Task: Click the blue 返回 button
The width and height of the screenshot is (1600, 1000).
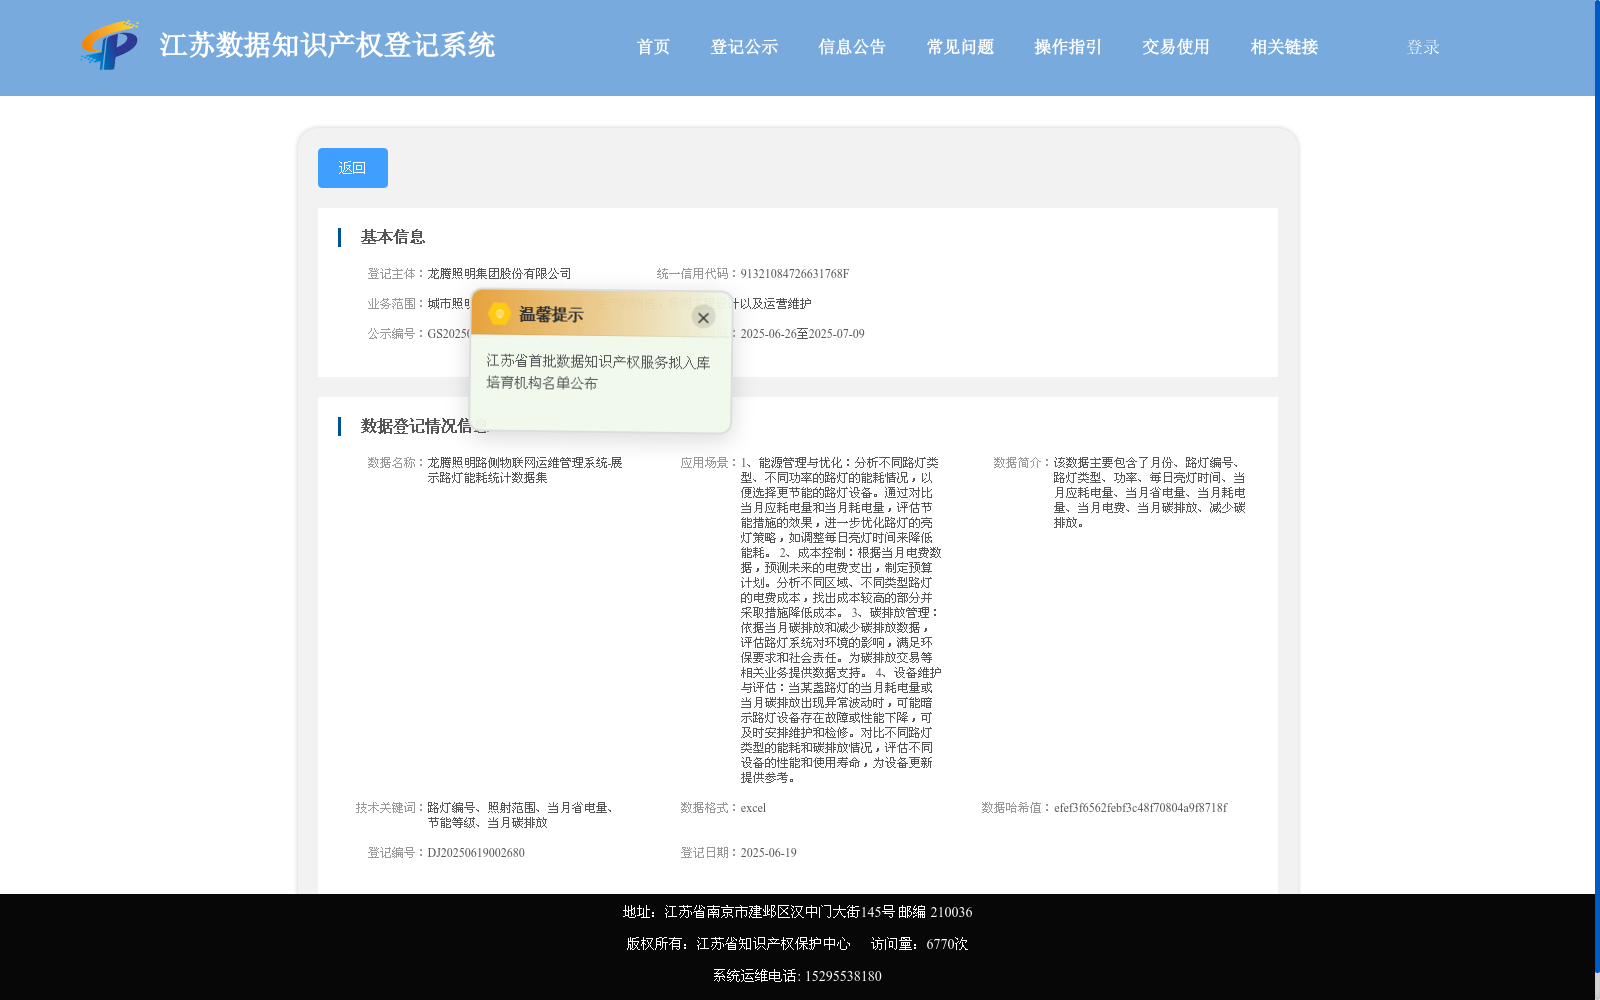Action: [353, 168]
